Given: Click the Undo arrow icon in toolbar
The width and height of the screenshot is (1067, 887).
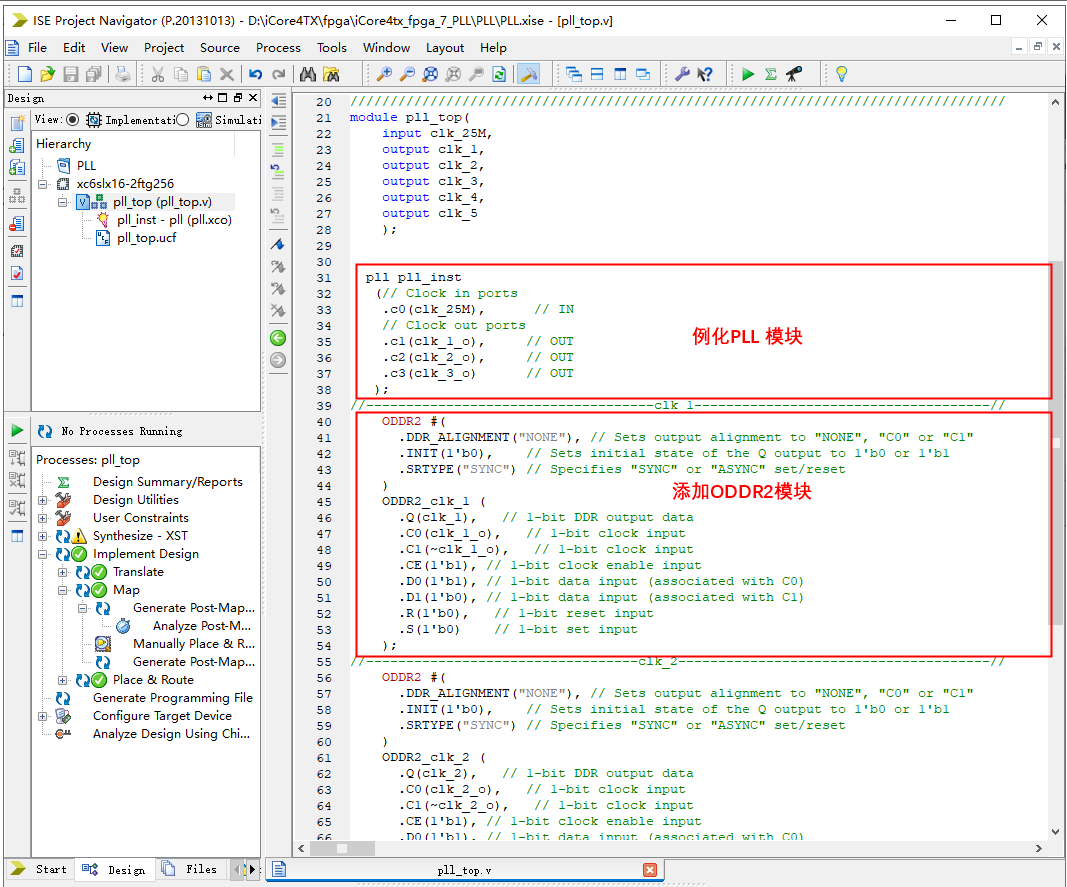Looking at the screenshot, I should (255, 74).
